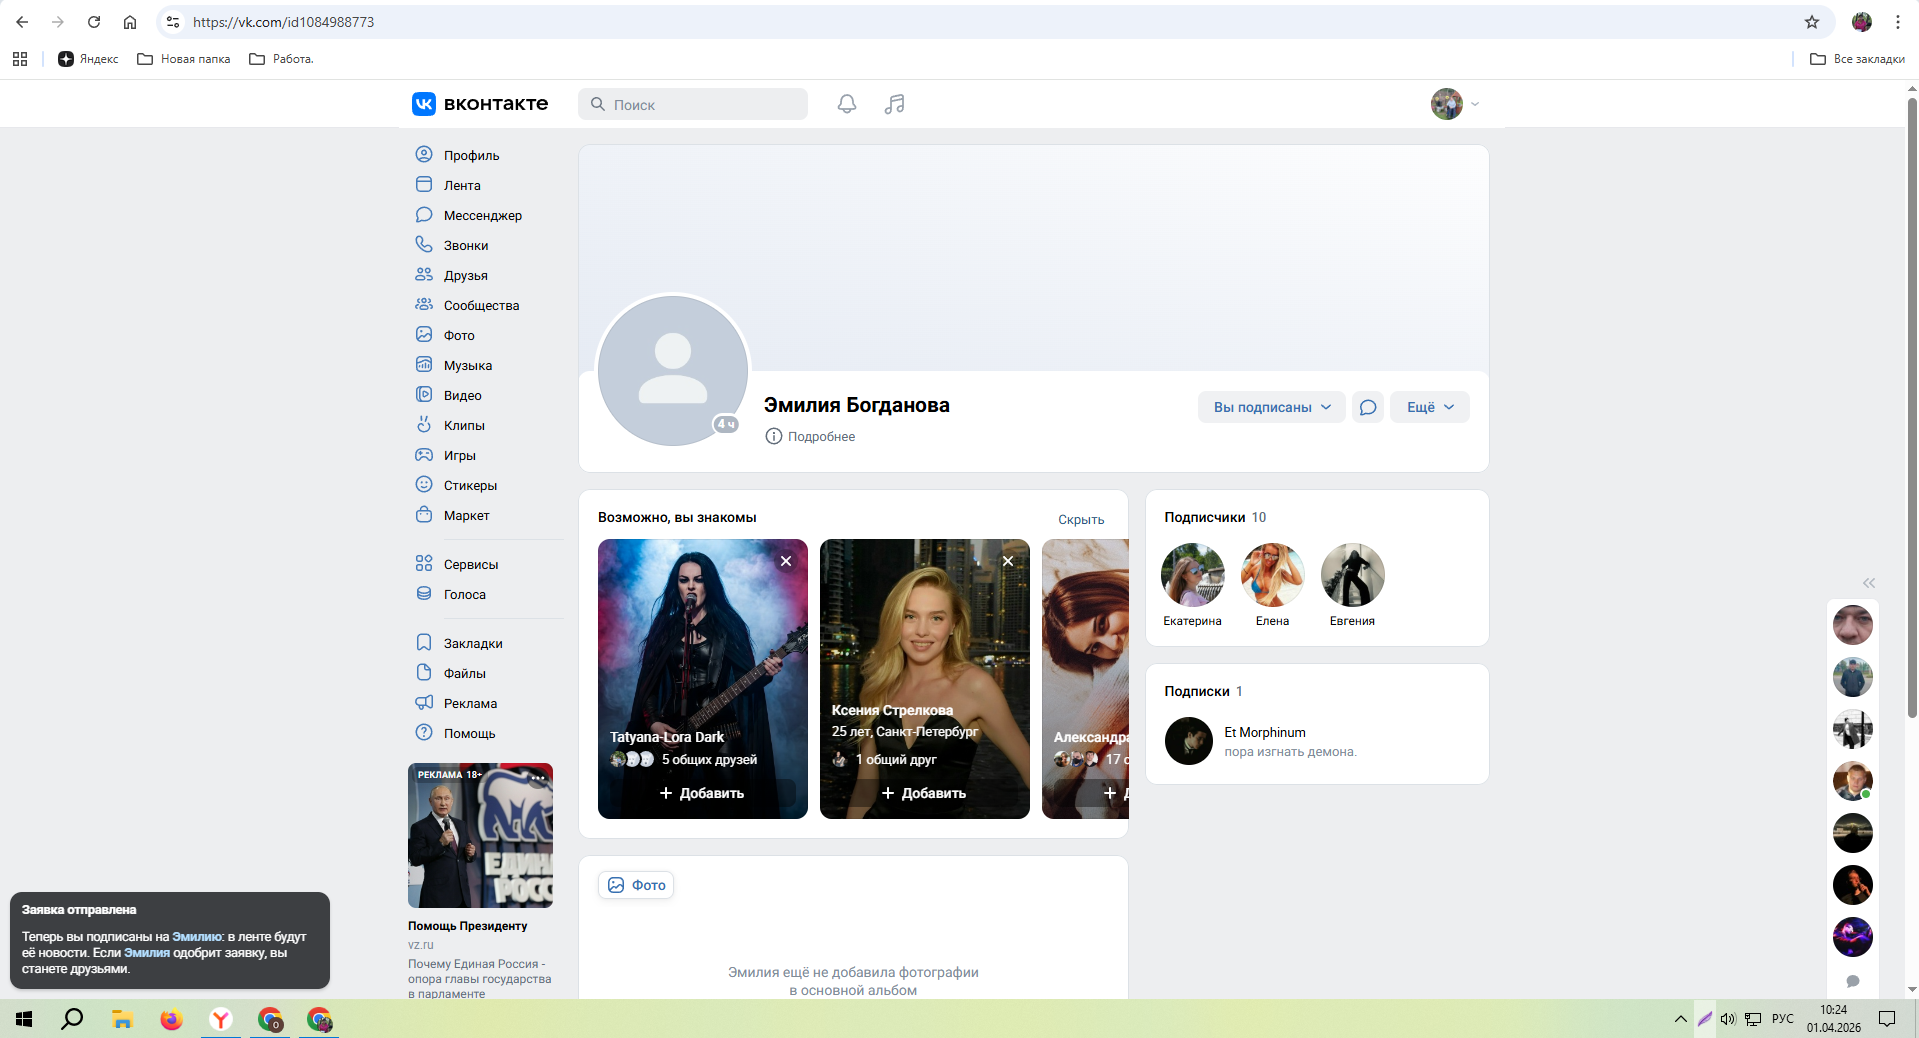Open the notifications bell icon
The image size is (1919, 1038).
847,104
